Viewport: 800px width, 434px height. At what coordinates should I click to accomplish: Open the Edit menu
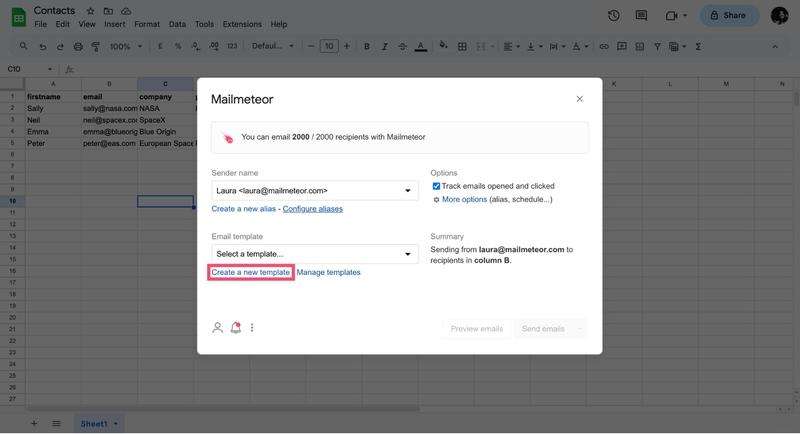coord(62,24)
